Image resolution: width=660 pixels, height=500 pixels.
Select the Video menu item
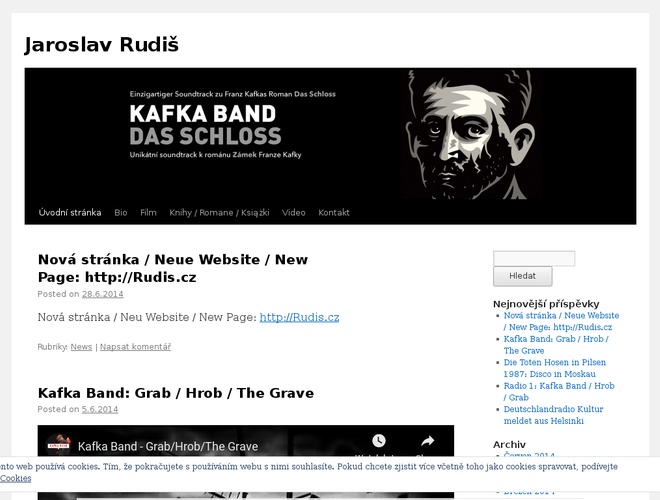pos(293,213)
